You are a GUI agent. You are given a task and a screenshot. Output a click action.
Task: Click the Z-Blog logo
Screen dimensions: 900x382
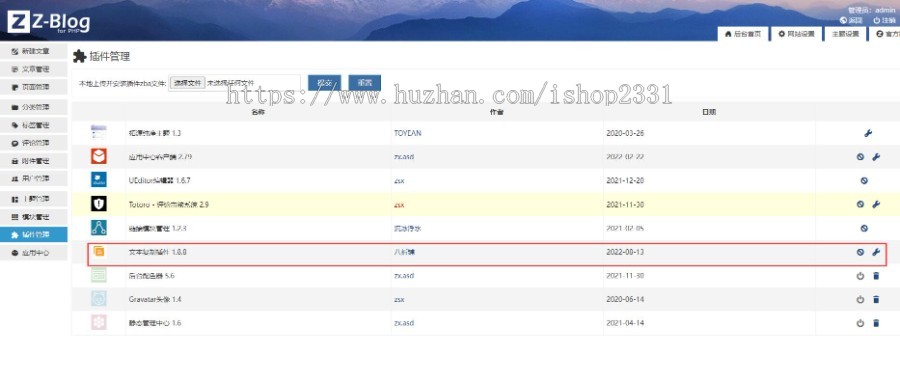tap(49, 22)
